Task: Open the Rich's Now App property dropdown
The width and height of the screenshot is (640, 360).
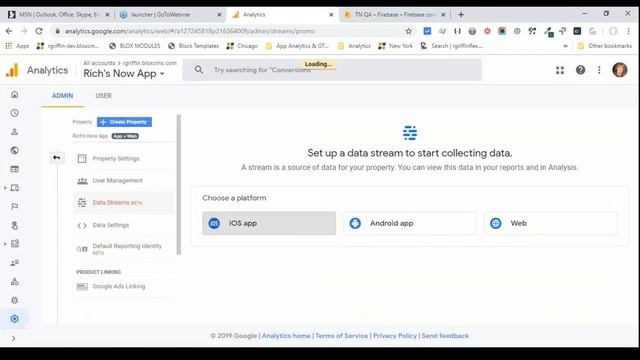Action: tap(124, 73)
